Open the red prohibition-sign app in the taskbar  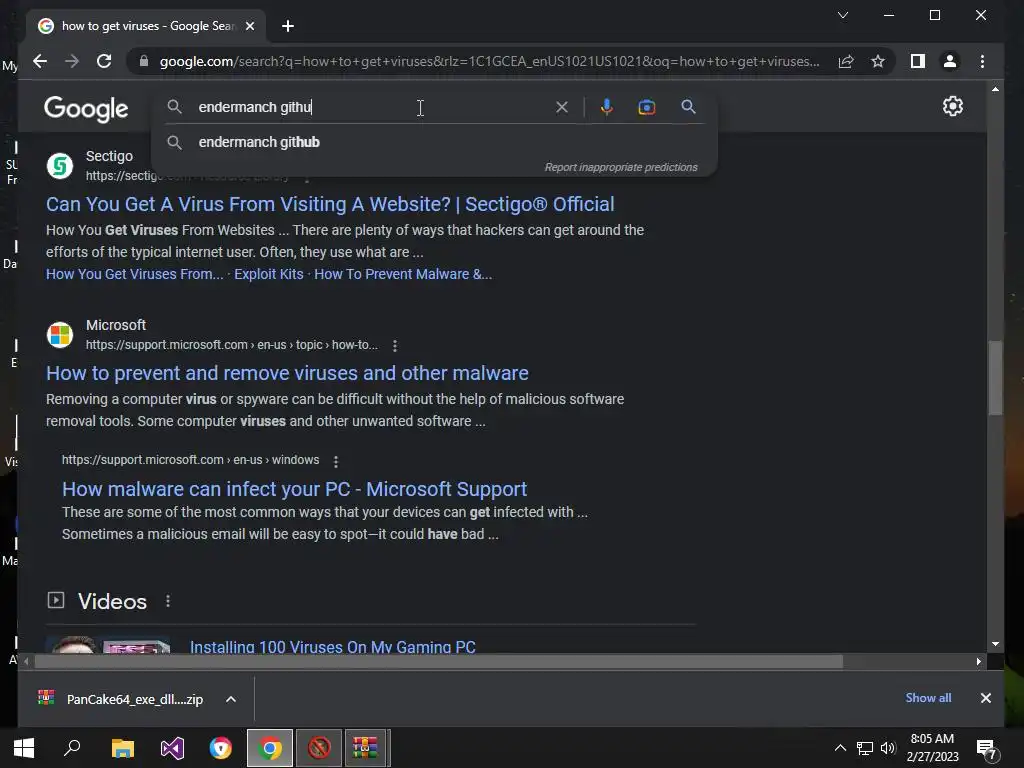(319, 748)
